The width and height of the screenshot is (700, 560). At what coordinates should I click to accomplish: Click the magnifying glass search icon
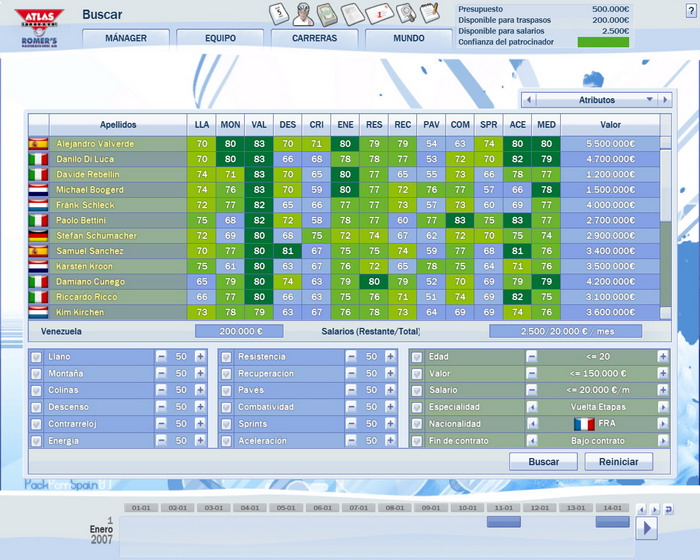pyautogui.click(x=405, y=14)
